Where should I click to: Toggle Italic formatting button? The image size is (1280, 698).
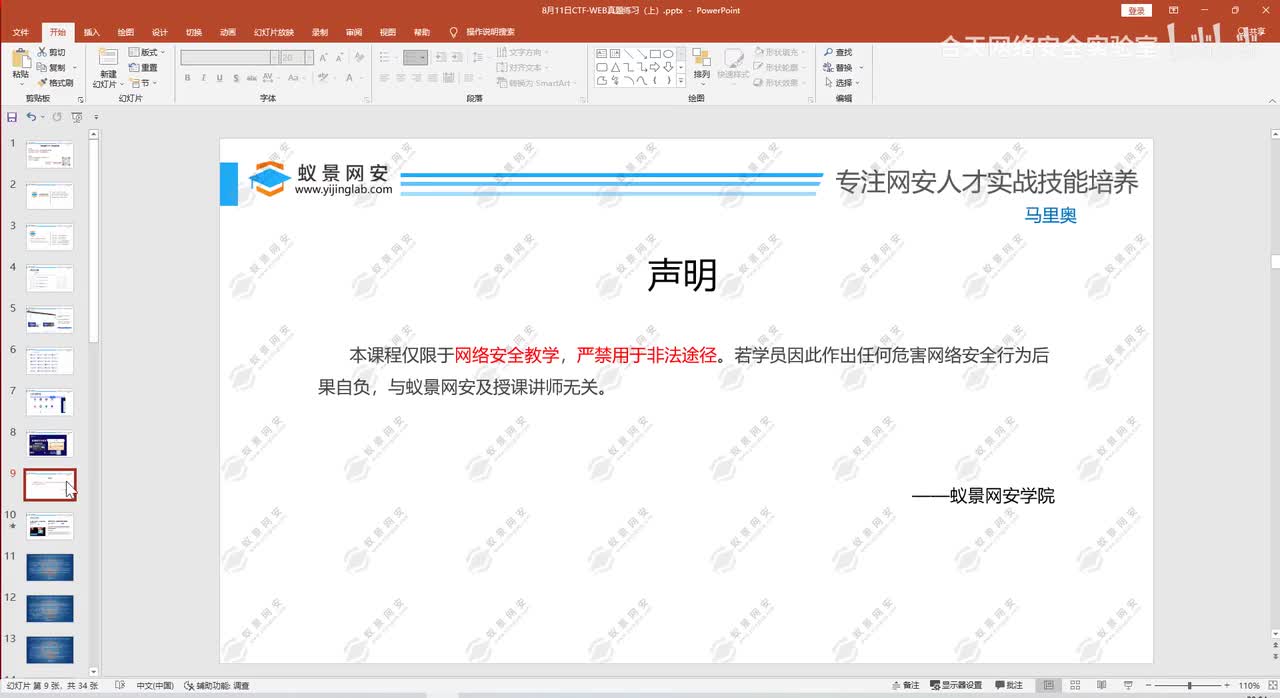pos(203,78)
